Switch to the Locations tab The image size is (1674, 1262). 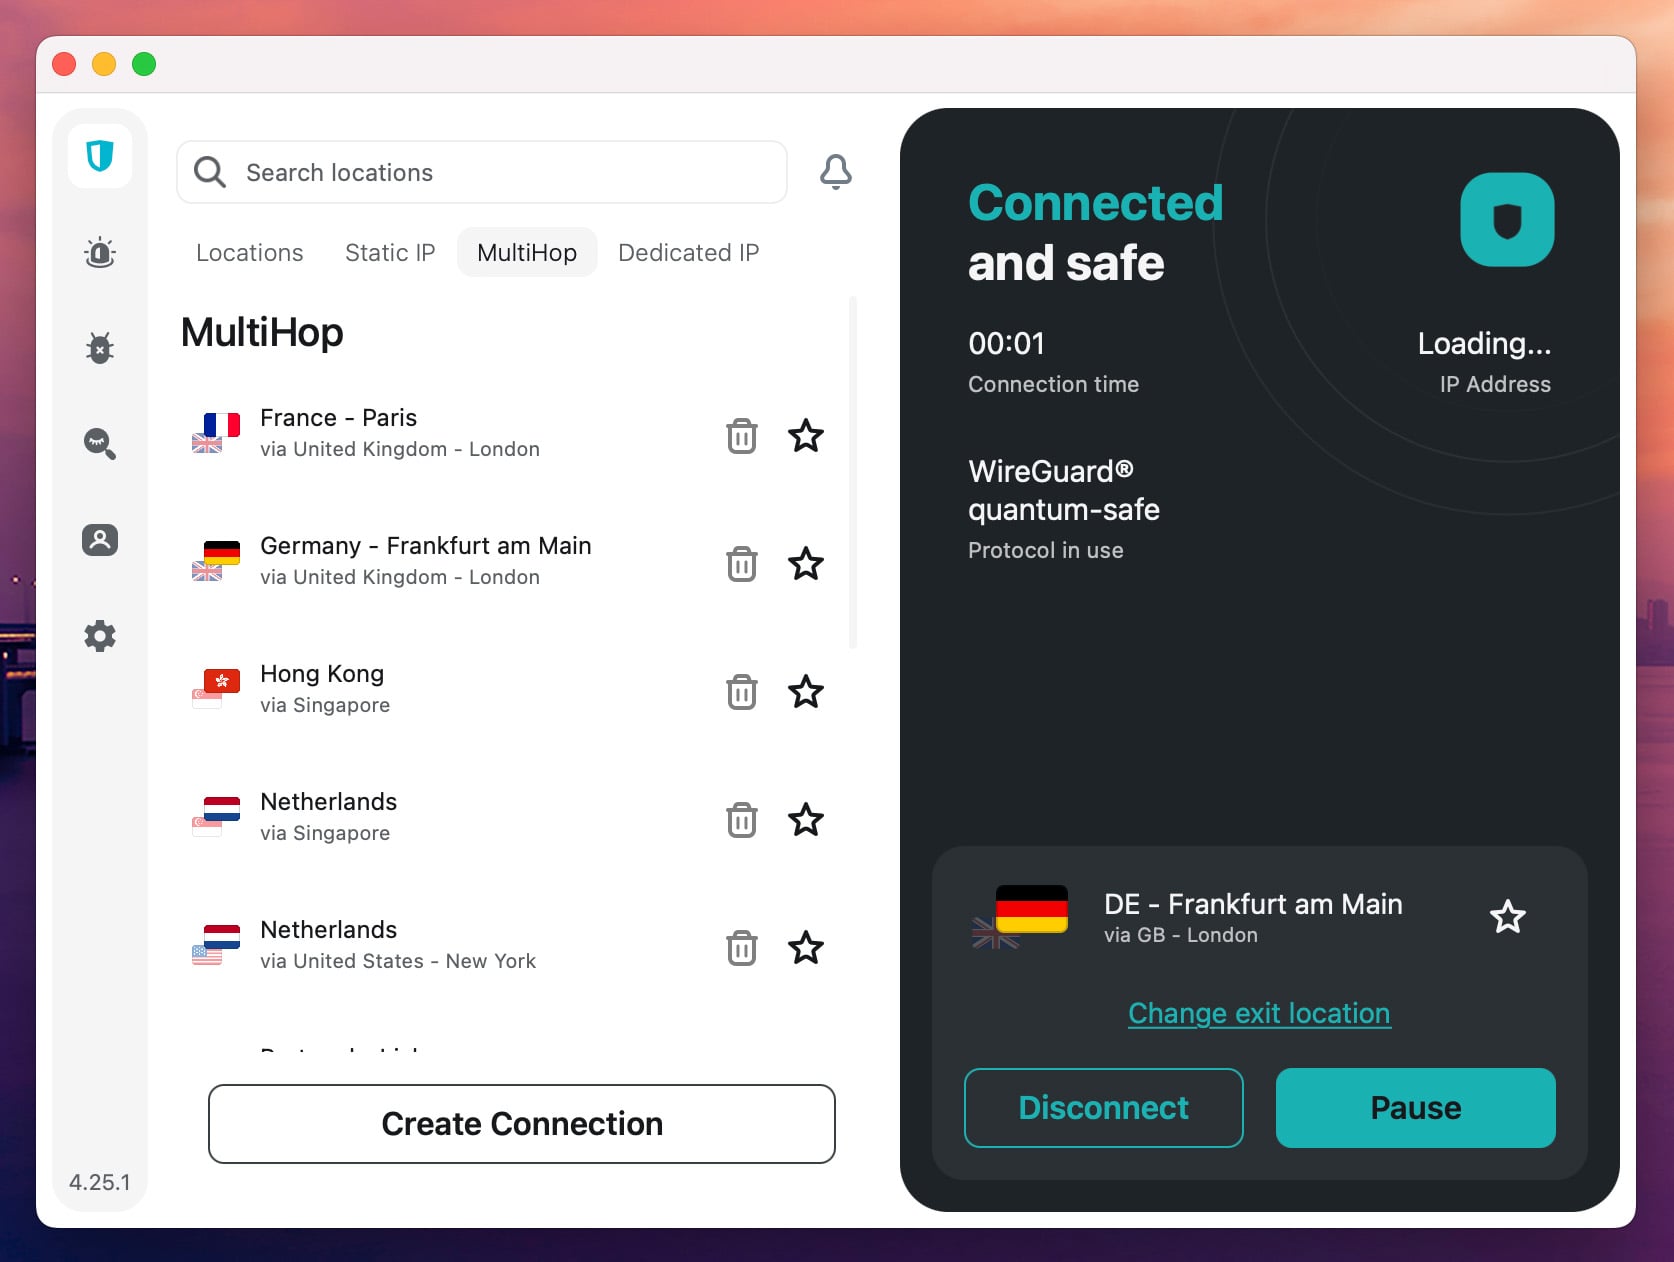coord(250,253)
